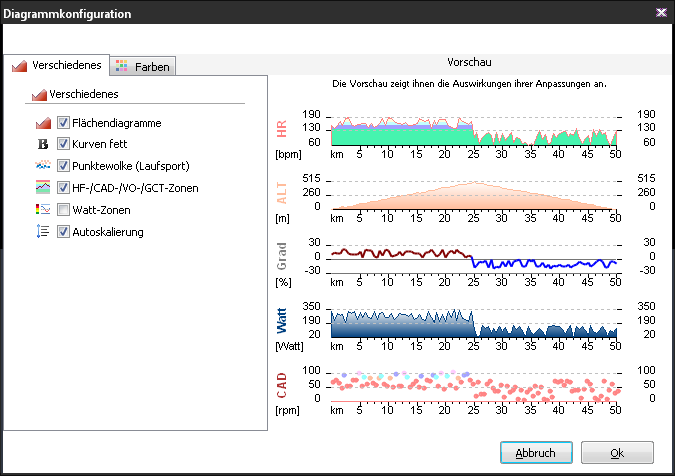Close the Diagrammkonfiguration dialog
Viewport: 675px width, 476px height.
[661, 12]
